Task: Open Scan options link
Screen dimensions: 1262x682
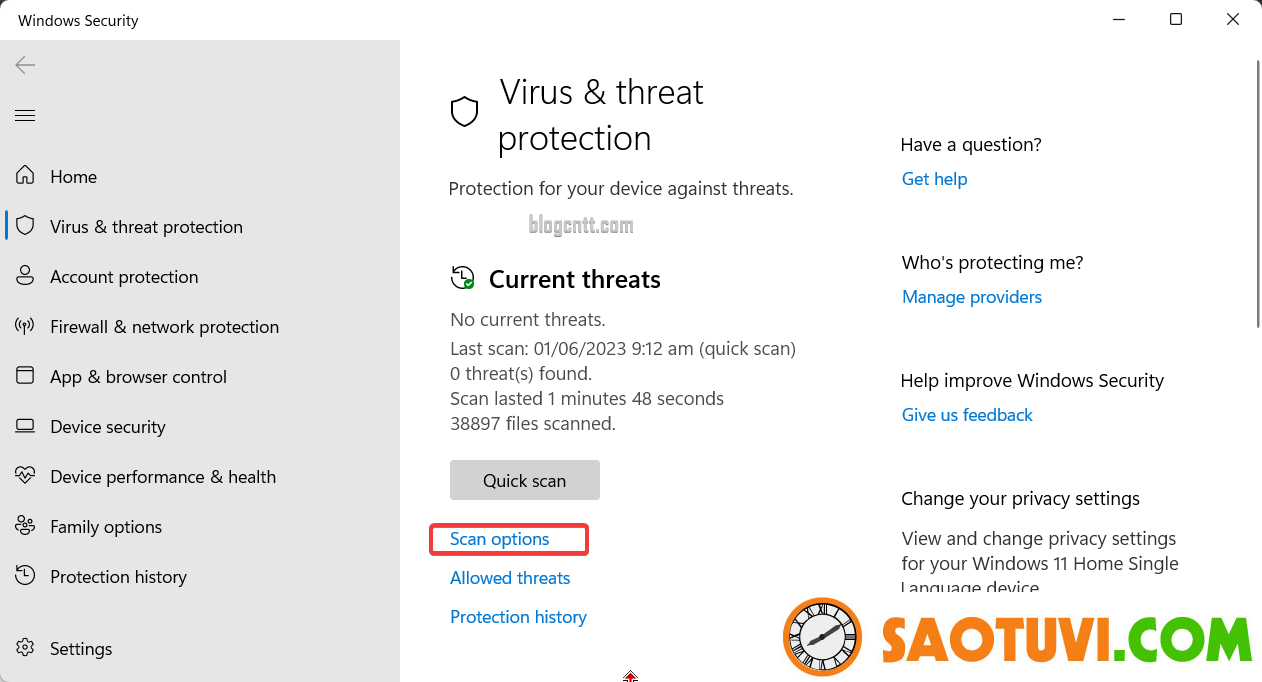Action: [x=499, y=539]
